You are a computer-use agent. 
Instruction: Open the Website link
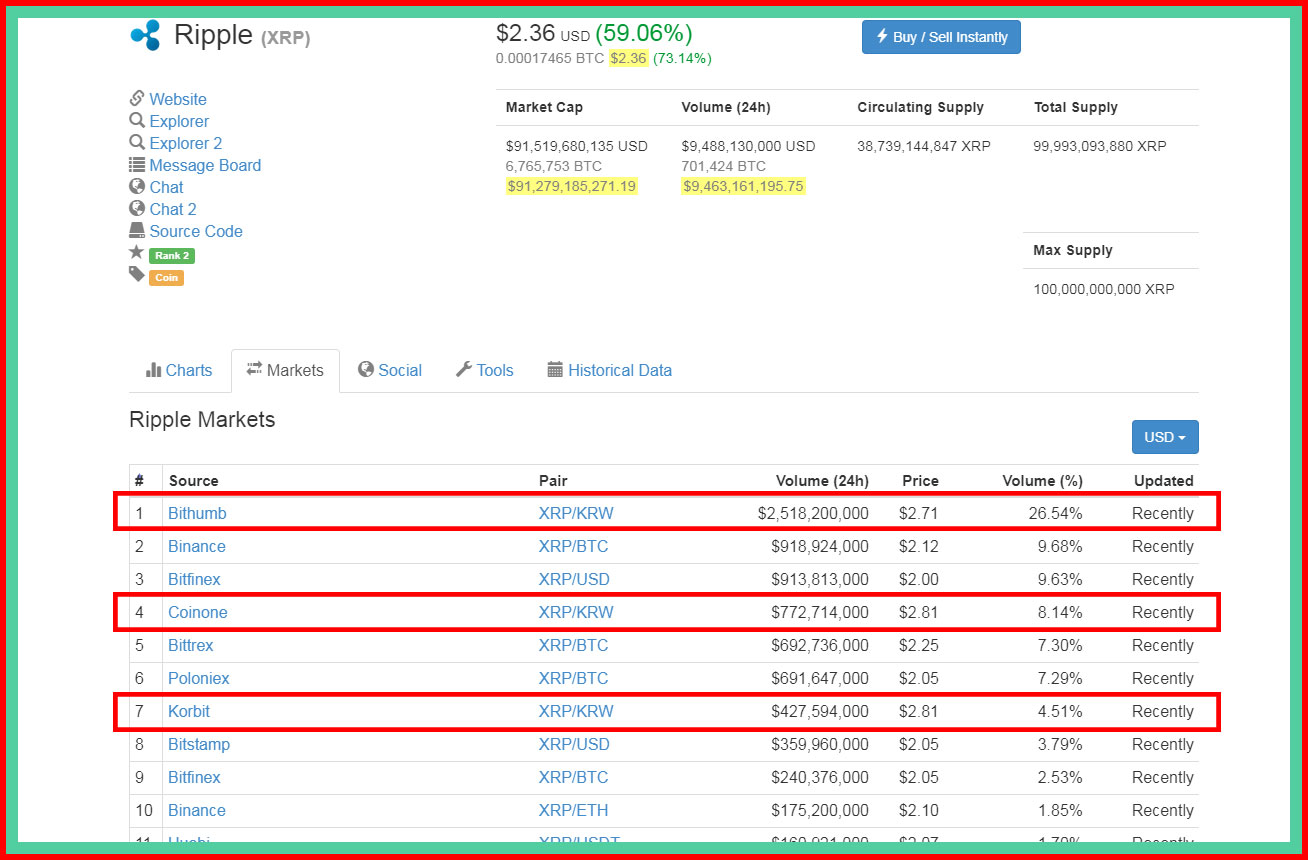[178, 99]
